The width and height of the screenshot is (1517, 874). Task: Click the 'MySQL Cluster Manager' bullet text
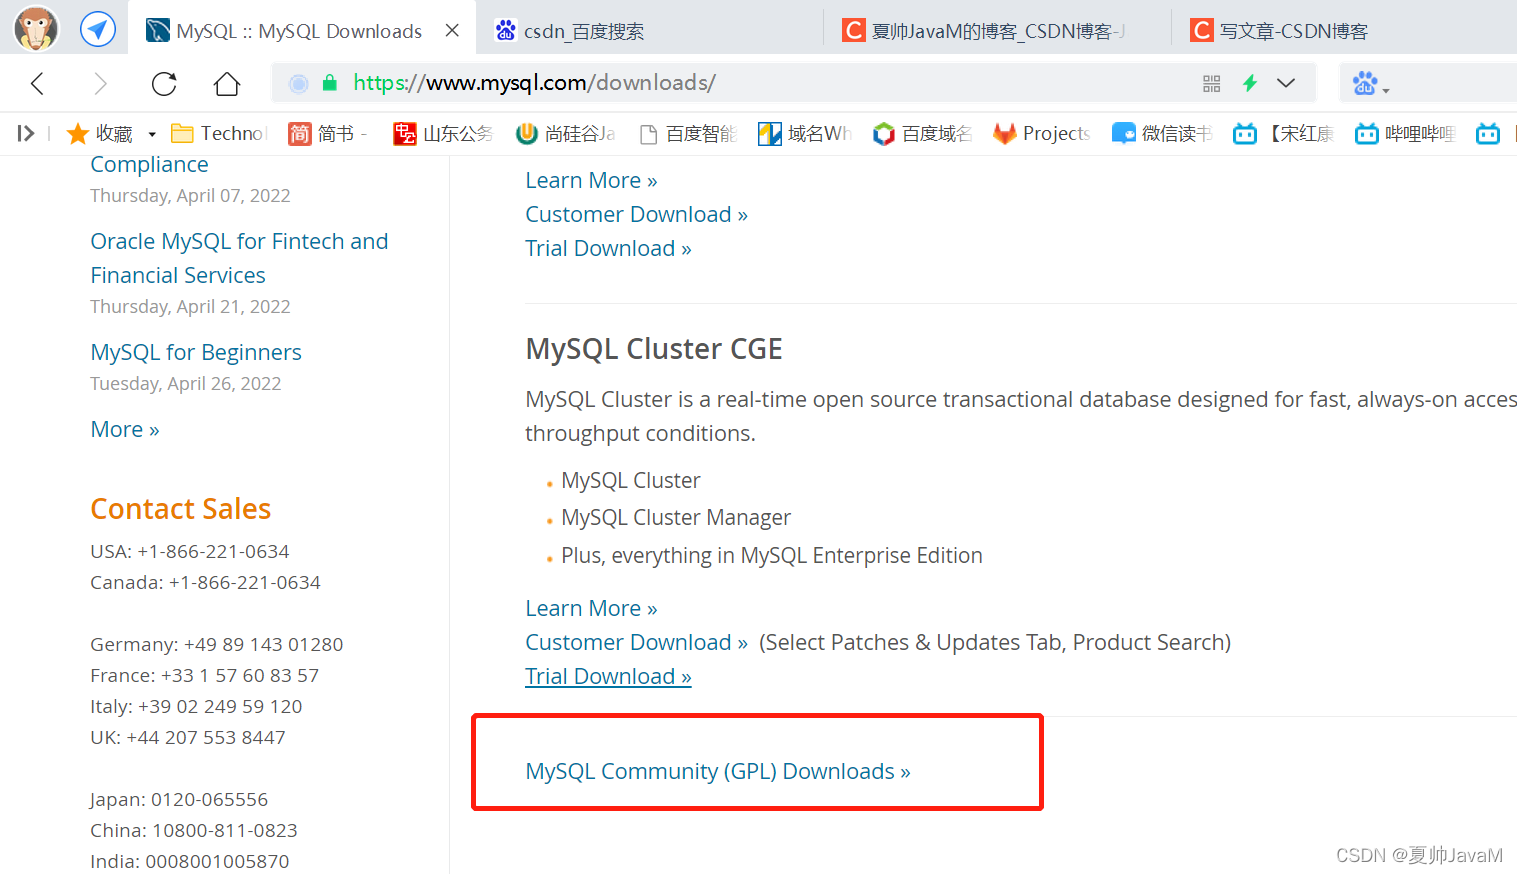click(676, 517)
